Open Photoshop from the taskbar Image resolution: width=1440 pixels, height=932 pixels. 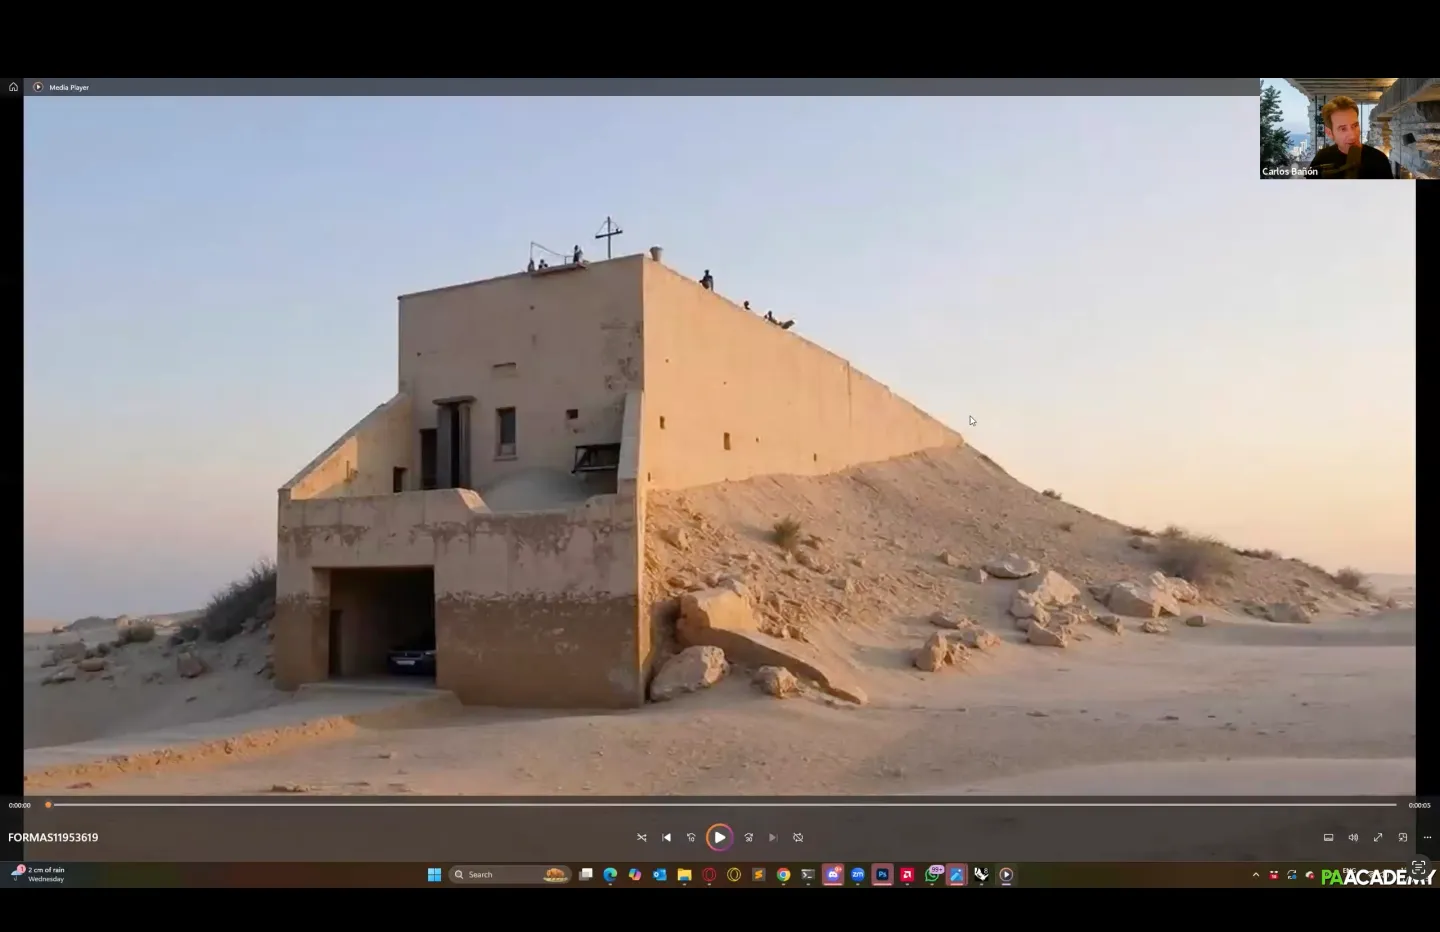[x=882, y=875]
